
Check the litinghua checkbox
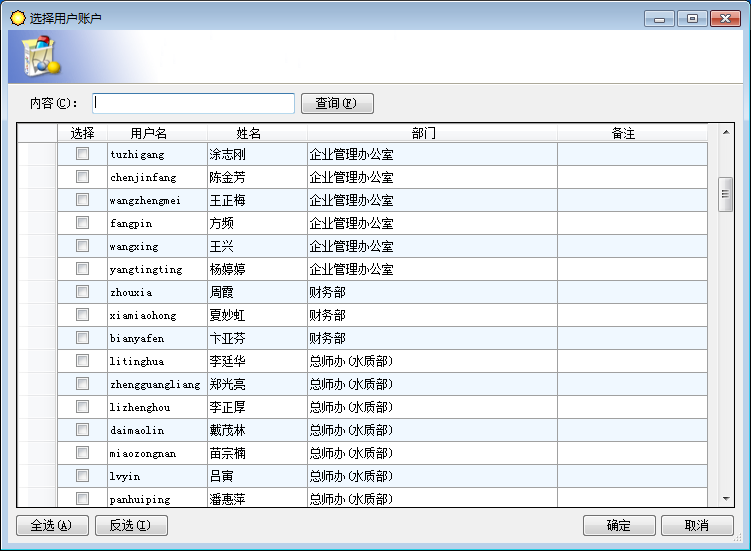tap(82, 361)
